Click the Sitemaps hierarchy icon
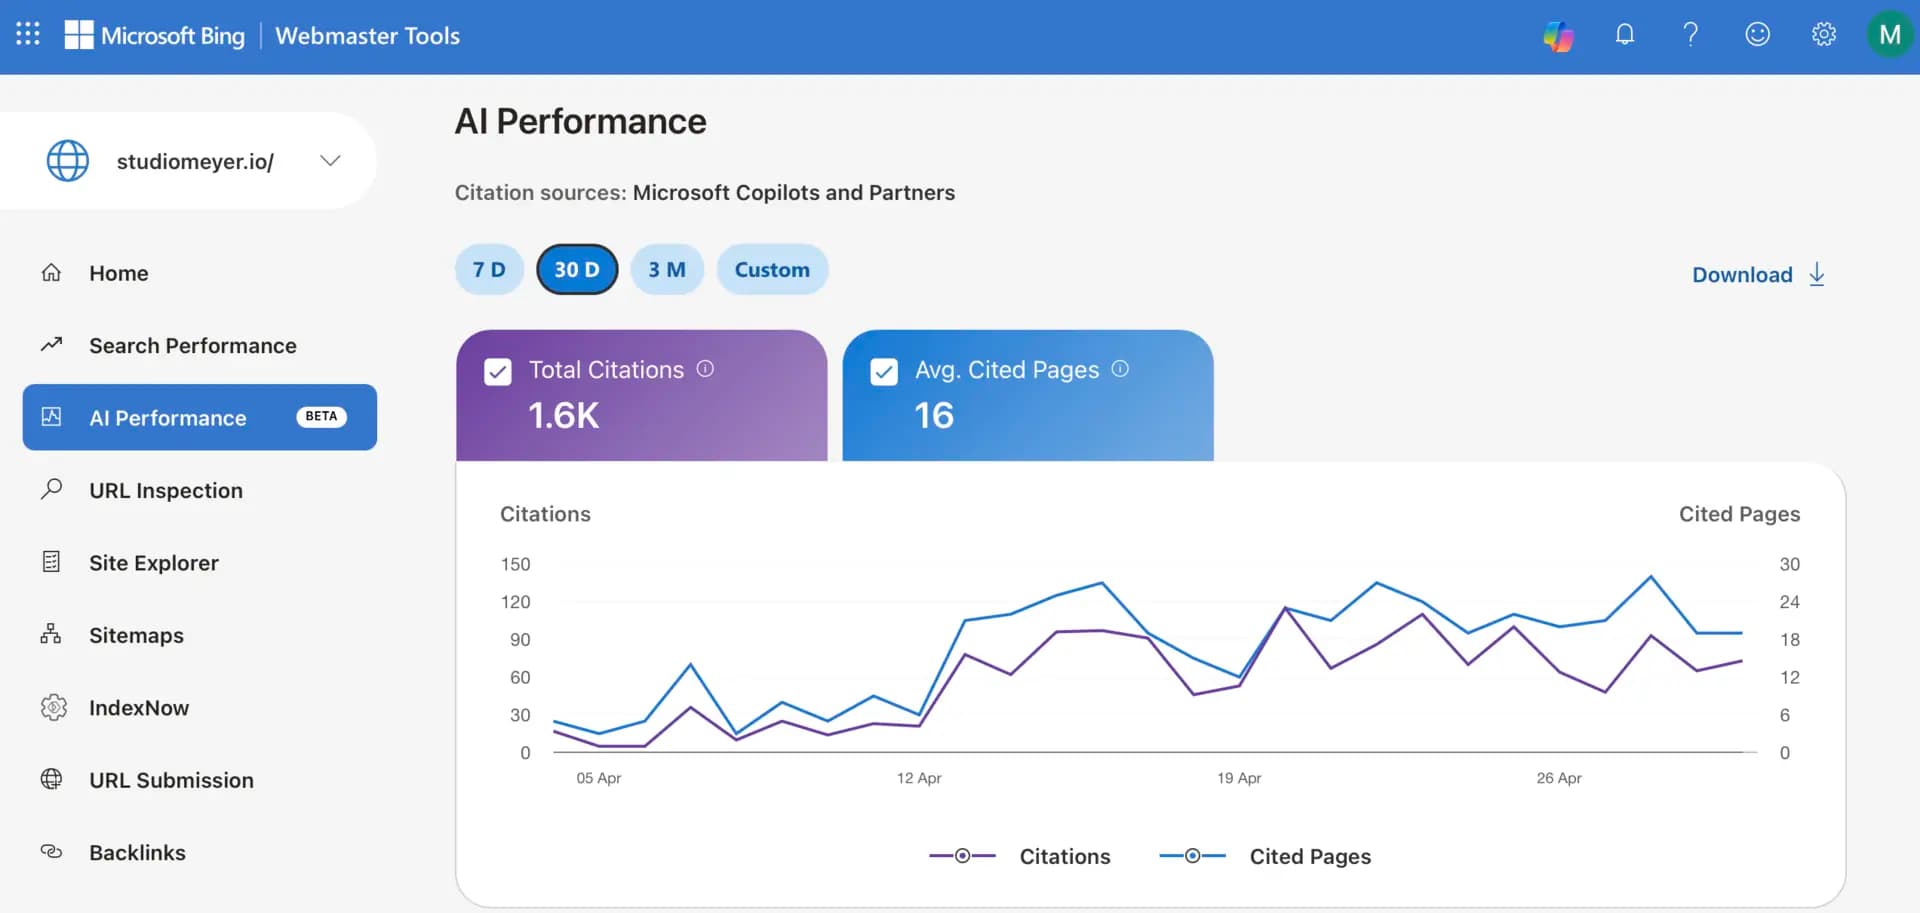The image size is (1920, 913). tap(51, 634)
